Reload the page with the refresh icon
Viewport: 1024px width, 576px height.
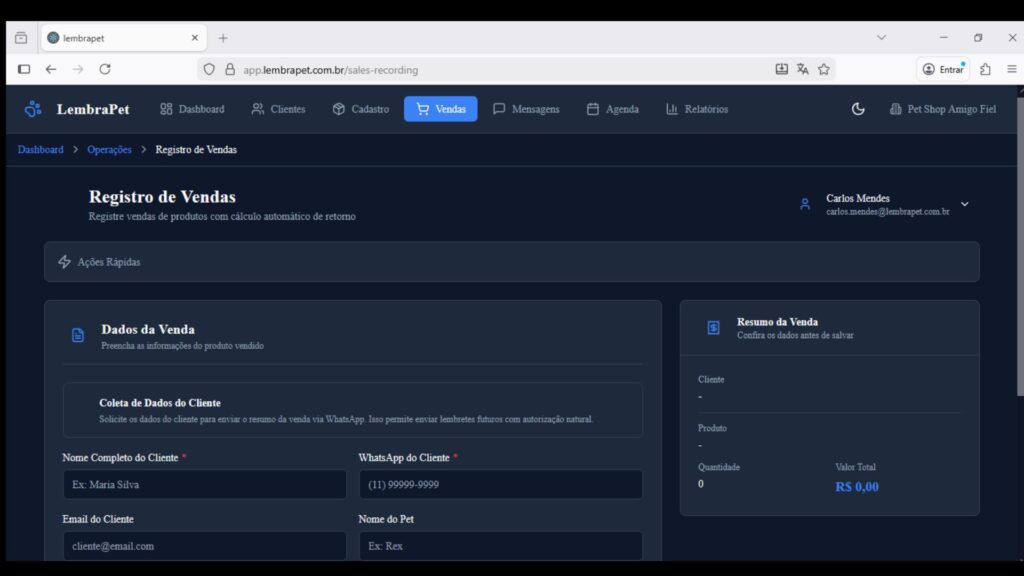pyautogui.click(x=105, y=69)
